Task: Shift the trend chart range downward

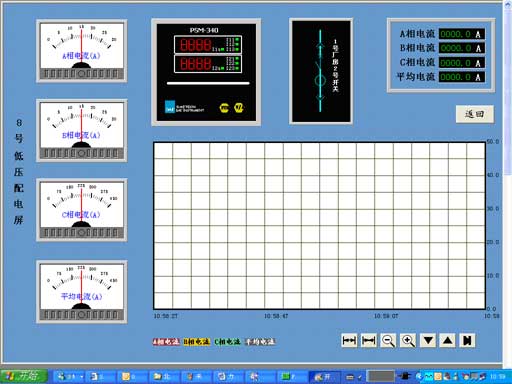Action: 428,341
